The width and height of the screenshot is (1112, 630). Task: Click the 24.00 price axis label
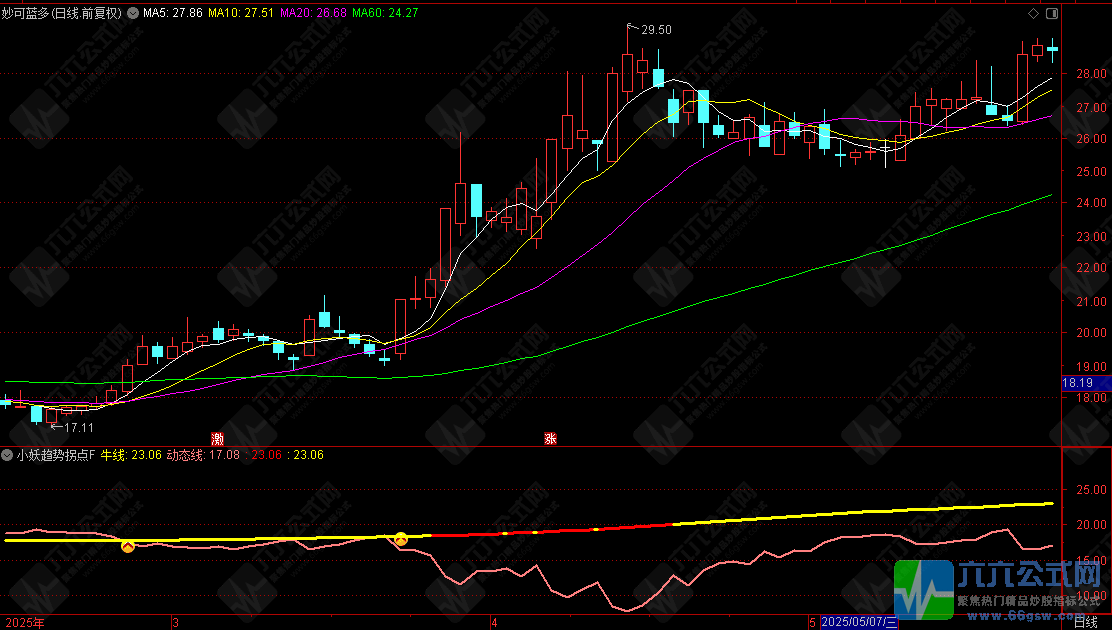click(x=1091, y=203)
